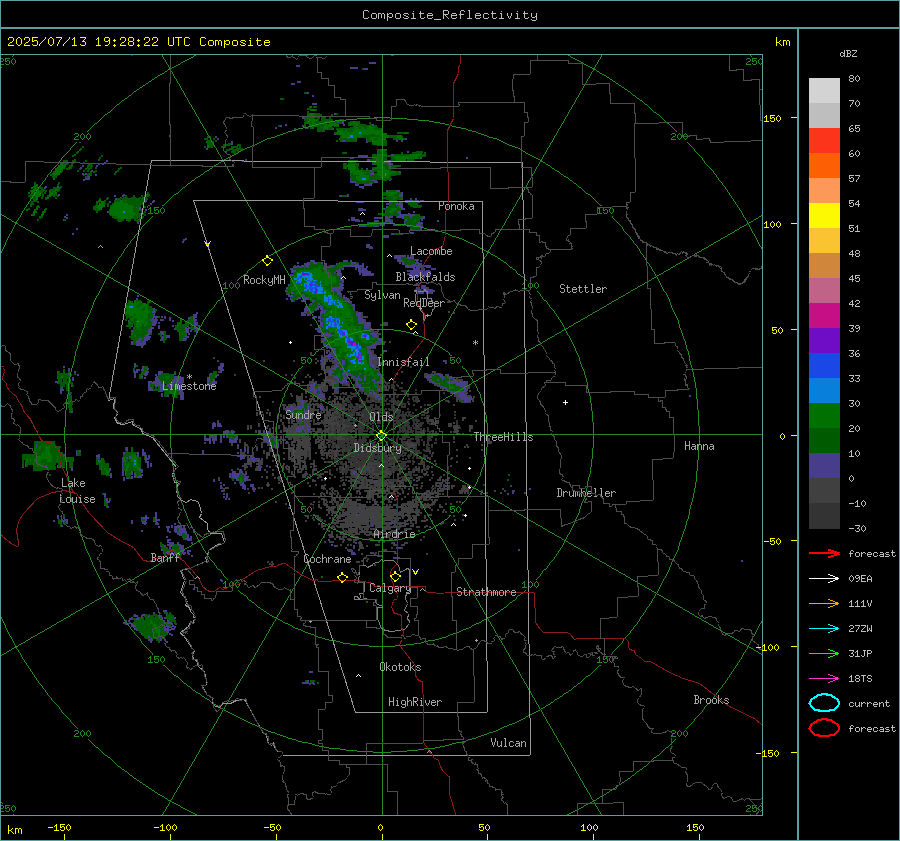Click the orange 57-60 dBZ legend swatch
Screen dimensions: 900x841
(824, 166)
